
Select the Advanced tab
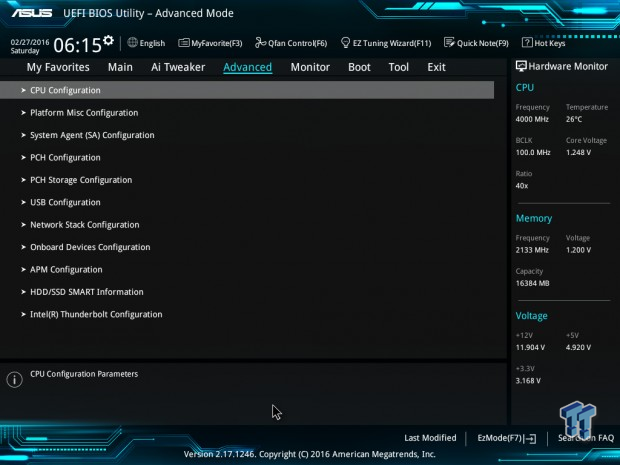point(248,67)
